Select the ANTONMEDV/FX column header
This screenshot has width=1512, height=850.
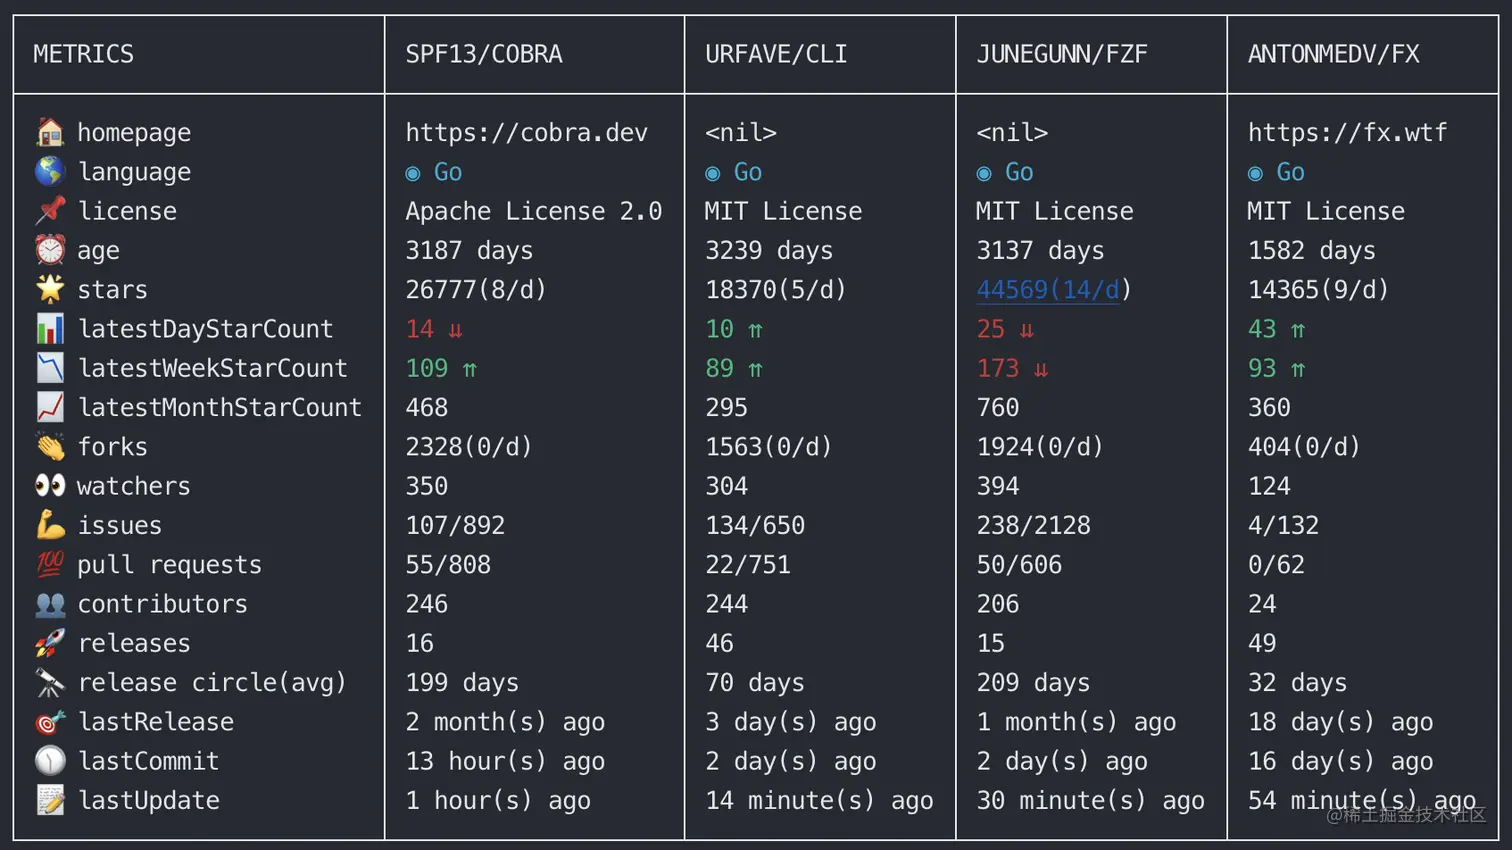(x=1333, y=54)
